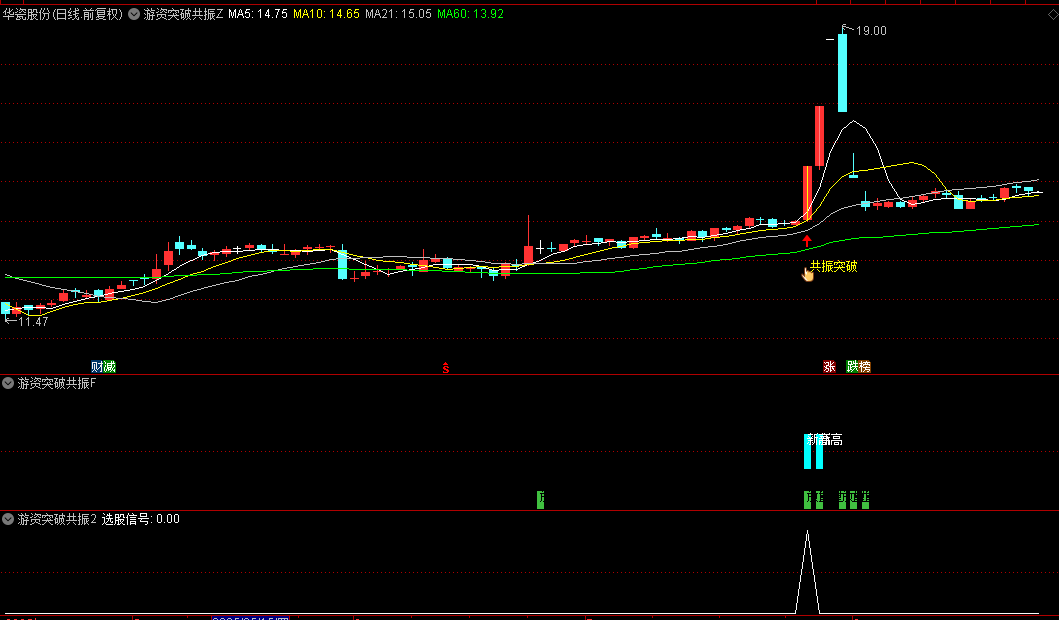
Task: Open the 游资突破共振F indicator dropdown arrow
Action: (x=8, y=384)
